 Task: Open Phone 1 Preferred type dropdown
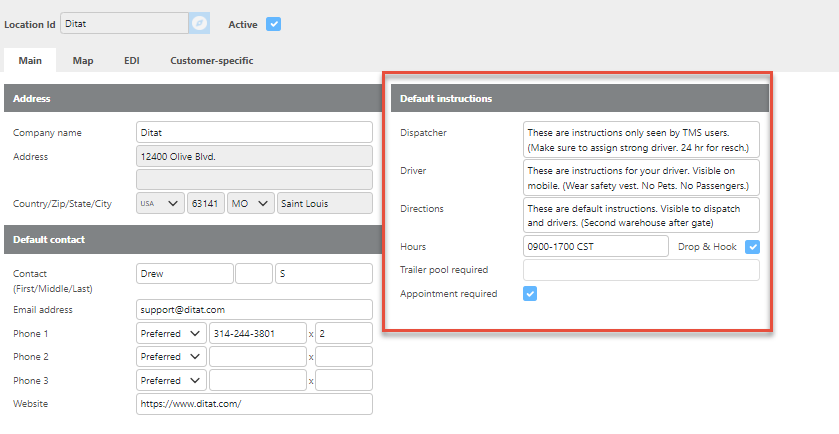click(x=170, y=333)
